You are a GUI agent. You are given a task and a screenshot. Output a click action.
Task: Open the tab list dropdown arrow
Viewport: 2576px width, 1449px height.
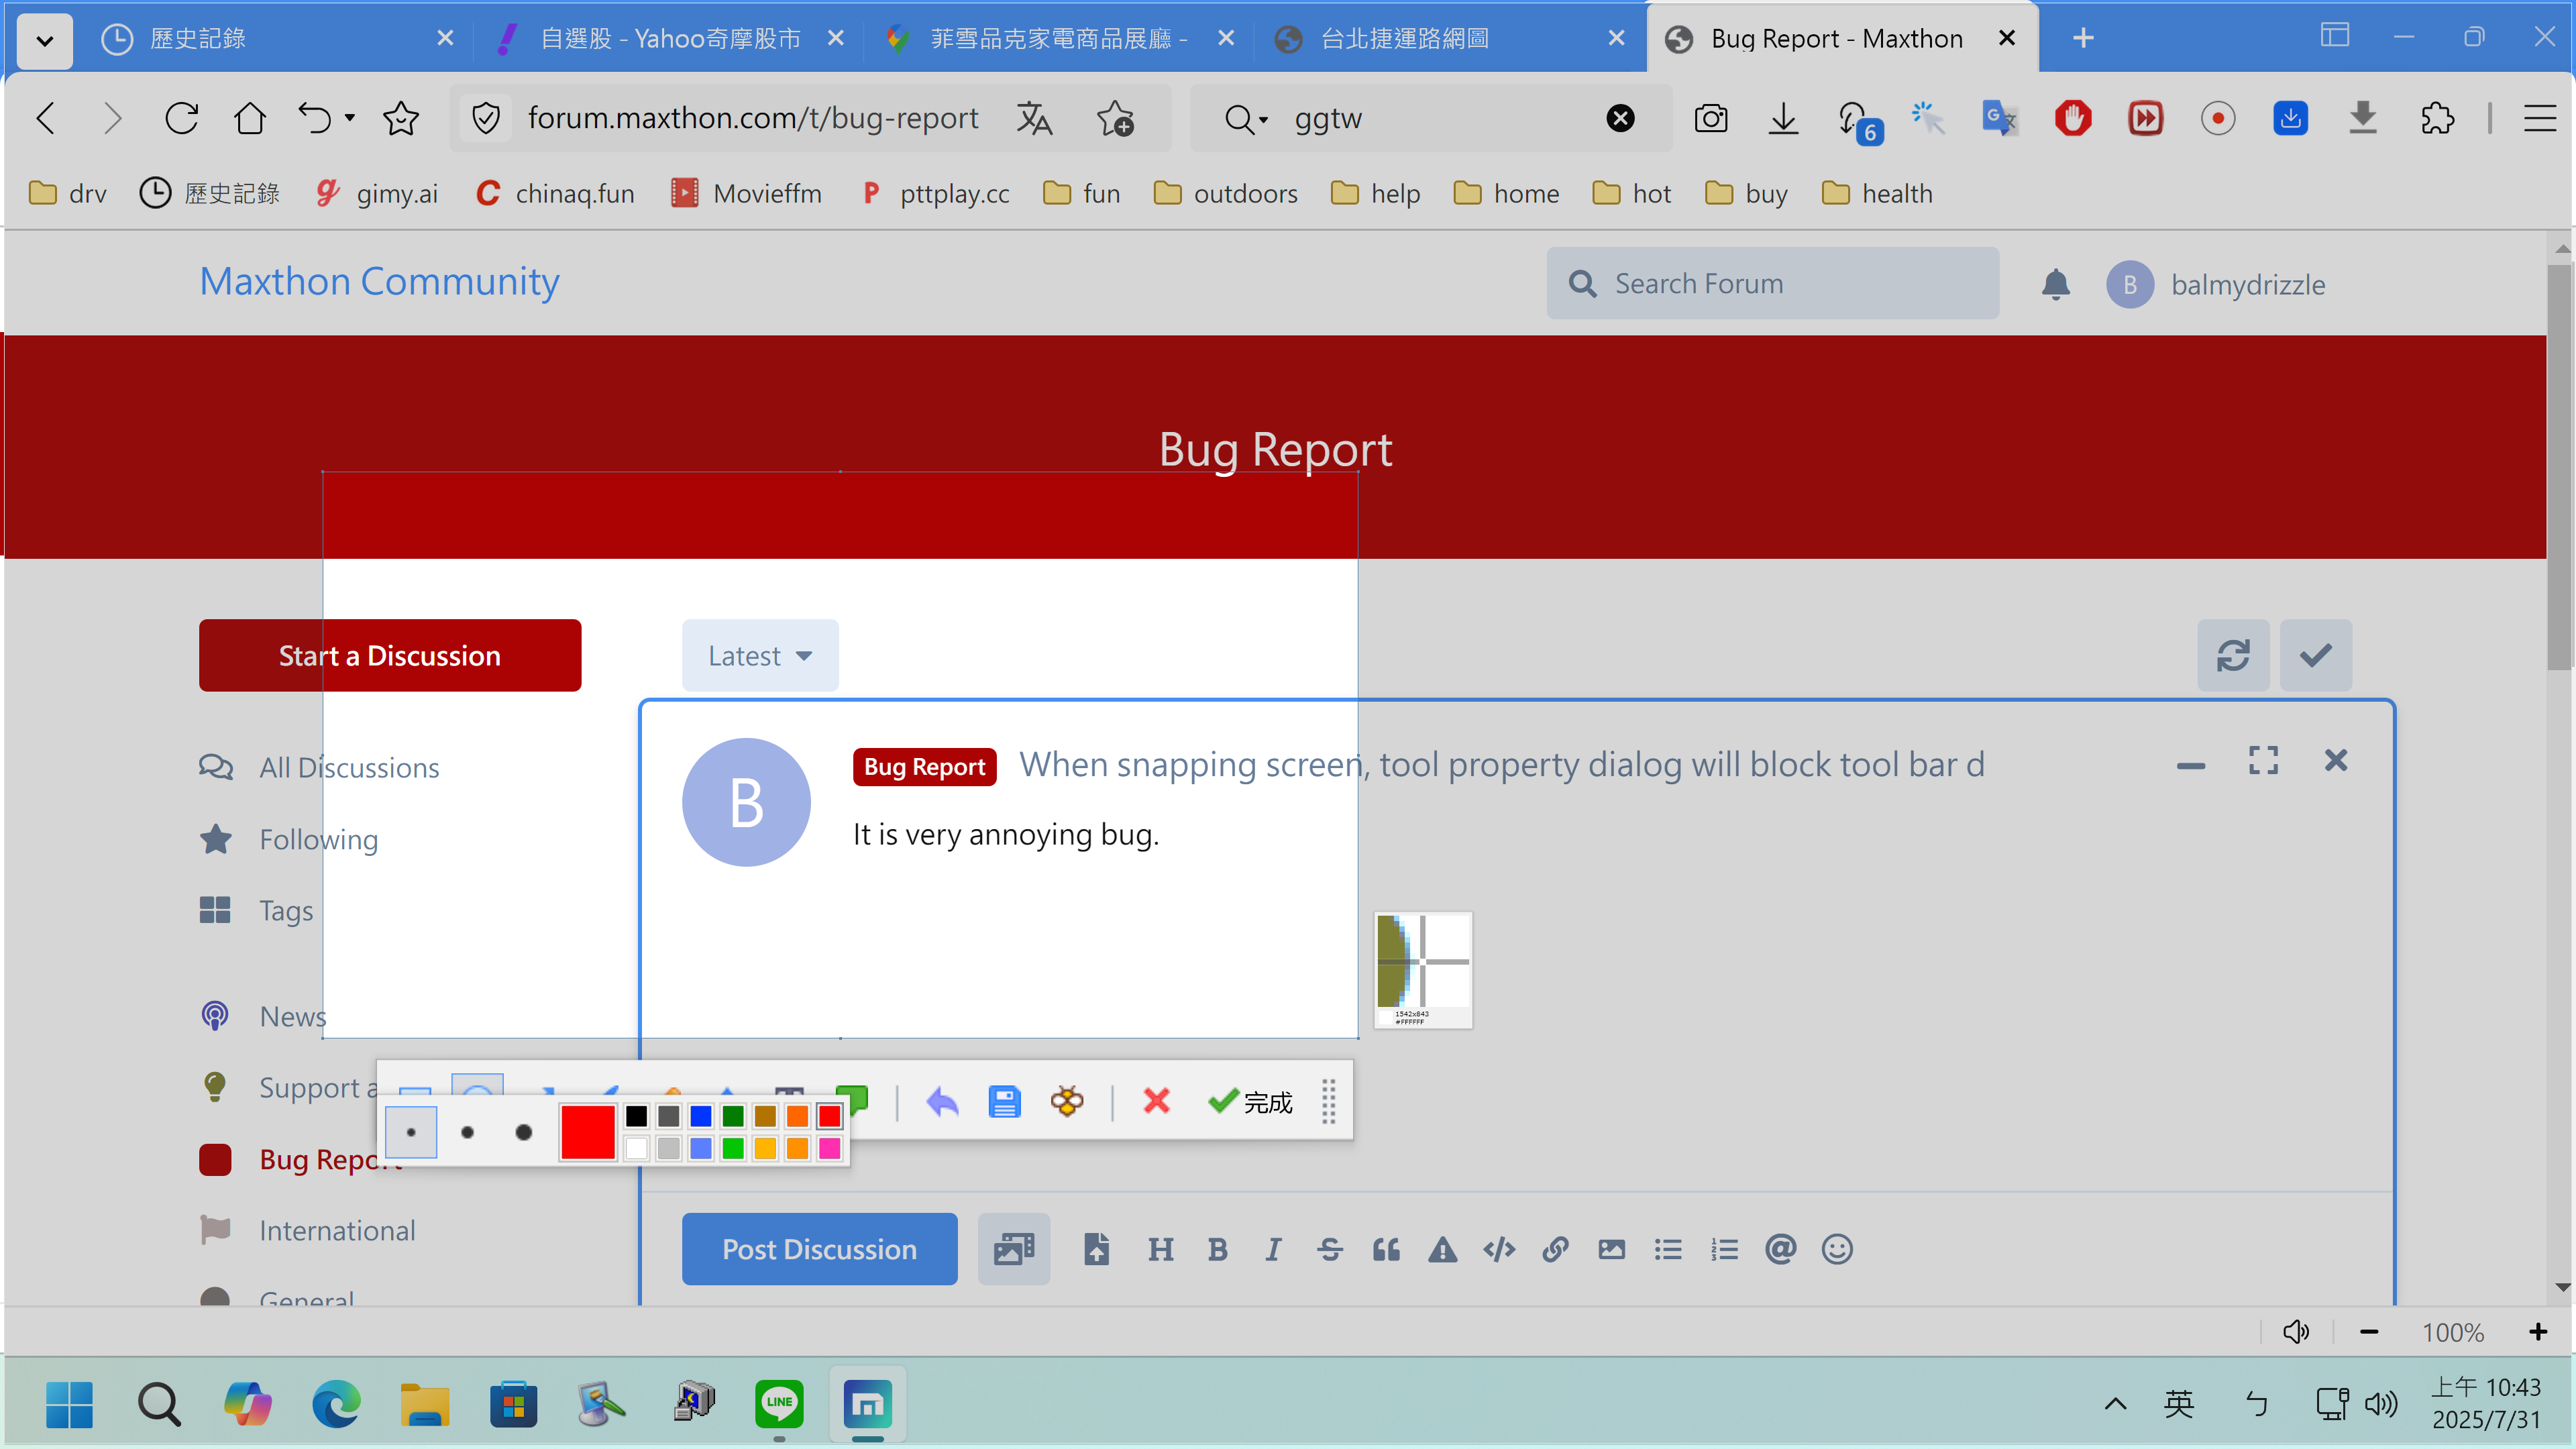point(44,40)
